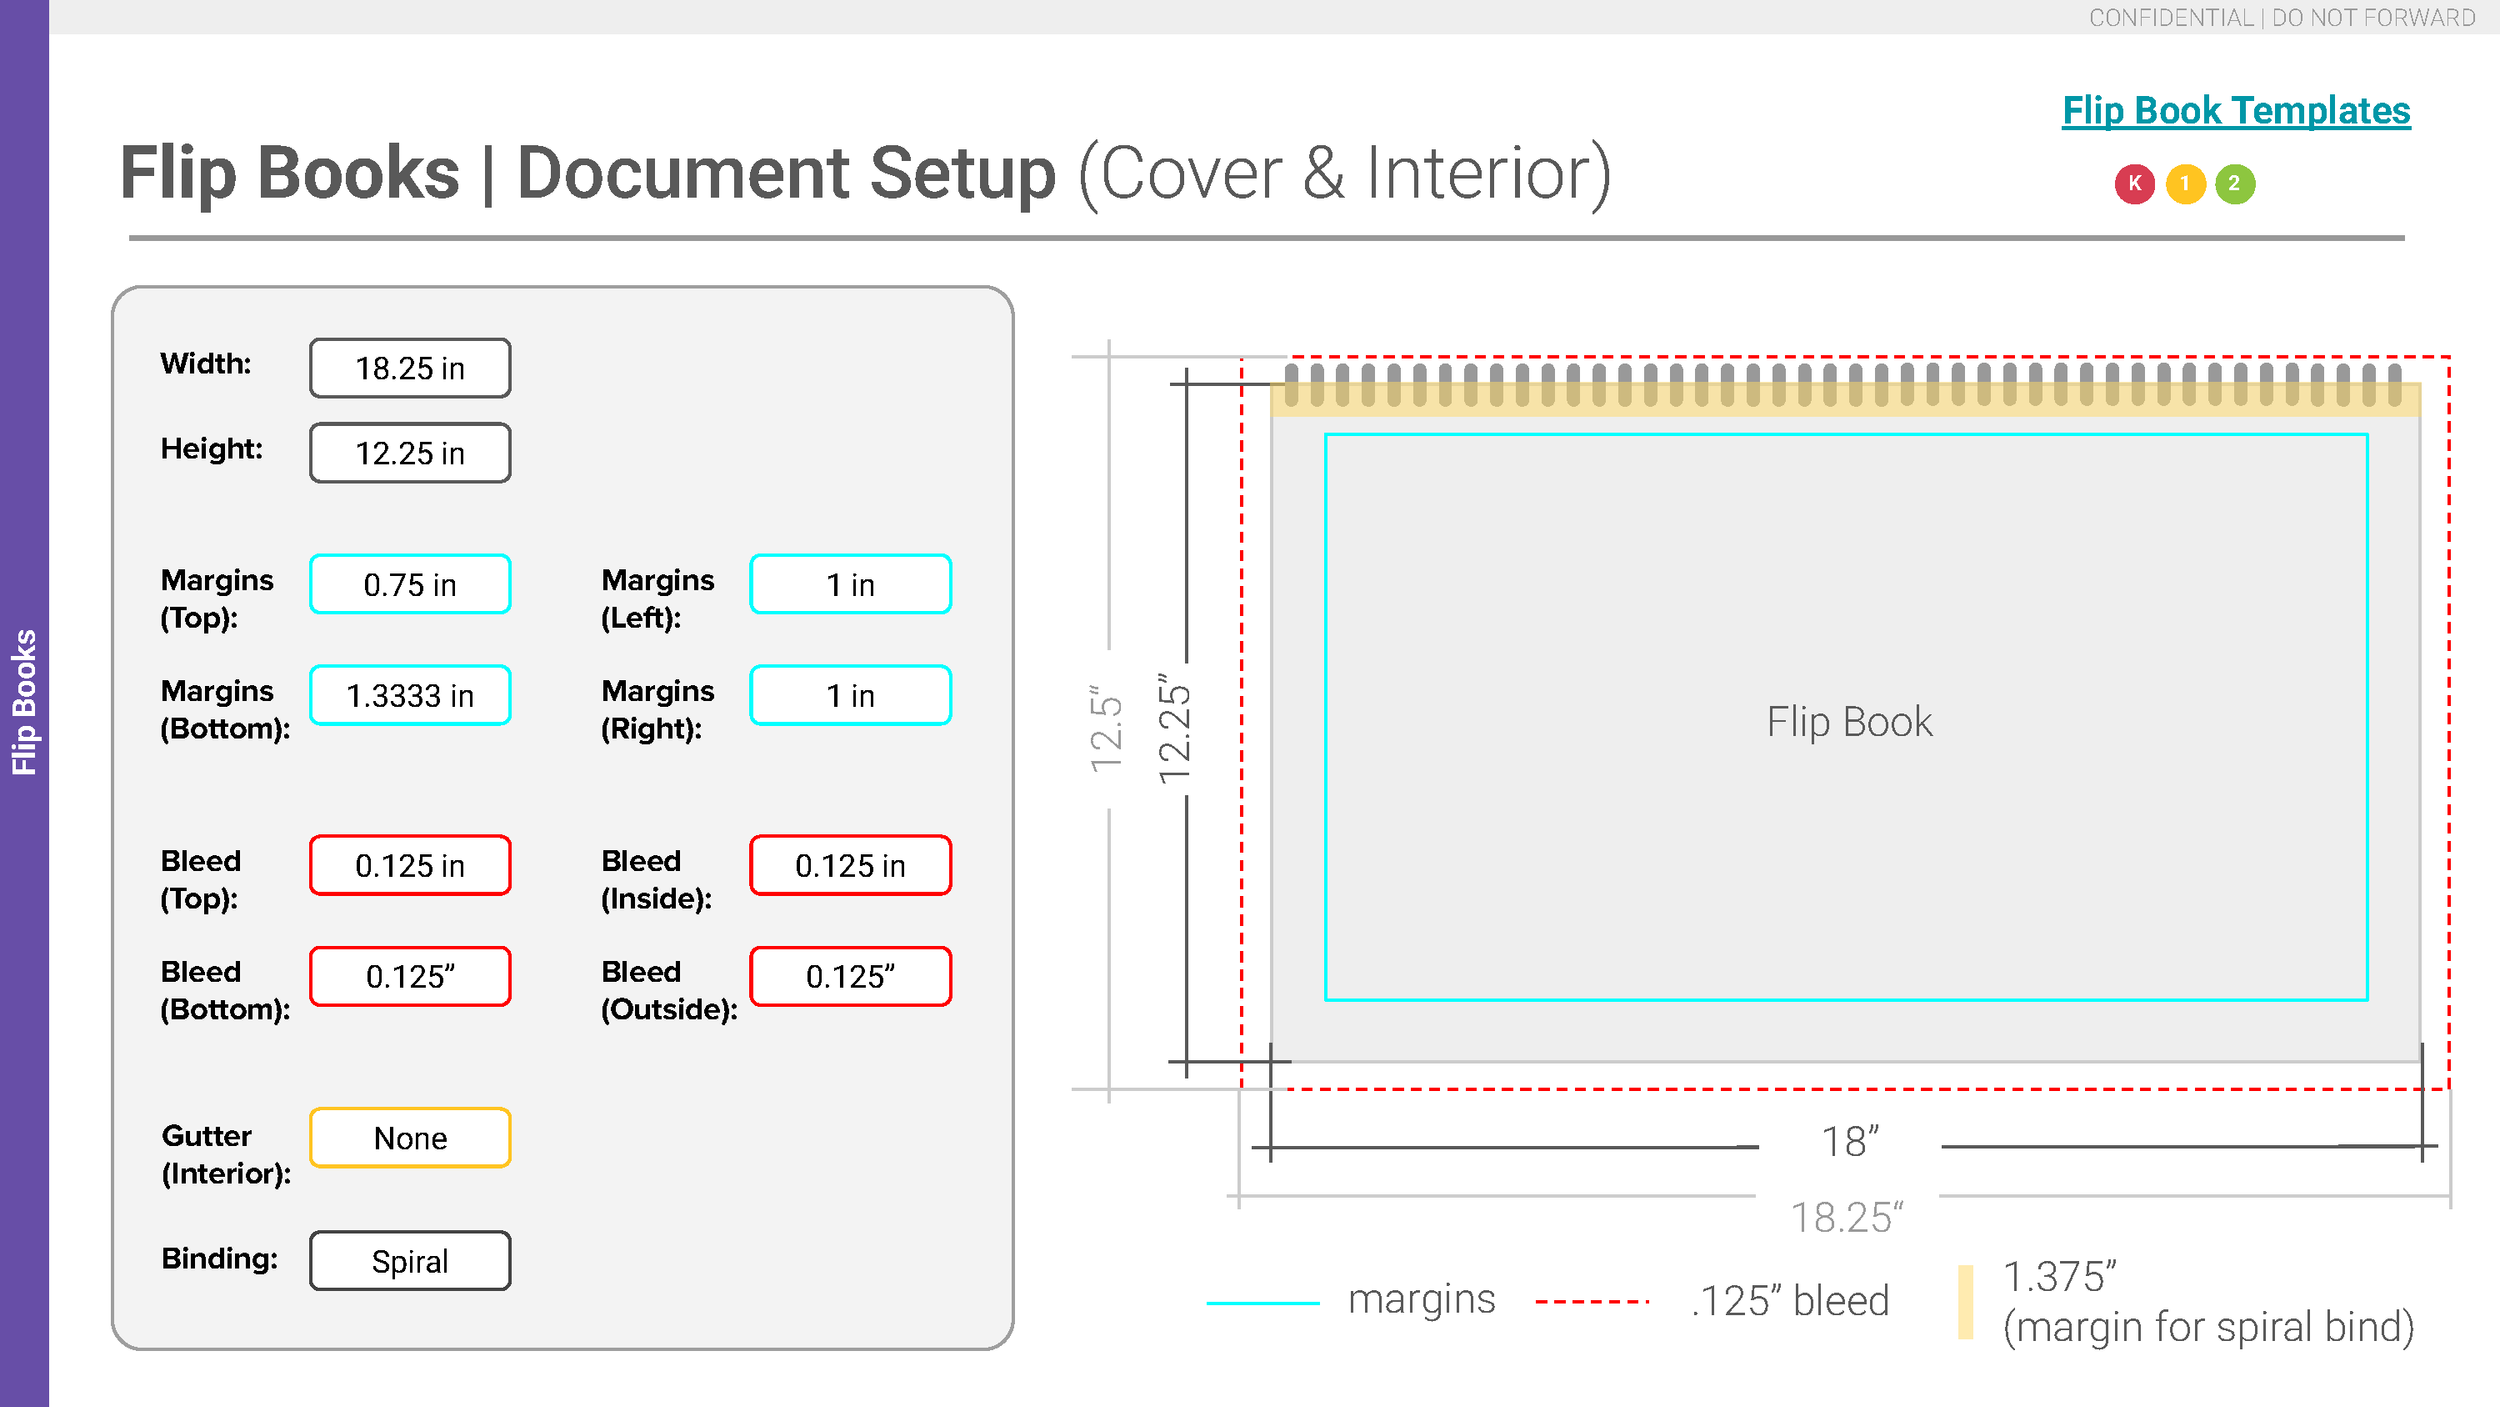Click the red K circle badge
Image resolution: width=2500 pixels, height=1407 pixels.
tap(2134, 184)
